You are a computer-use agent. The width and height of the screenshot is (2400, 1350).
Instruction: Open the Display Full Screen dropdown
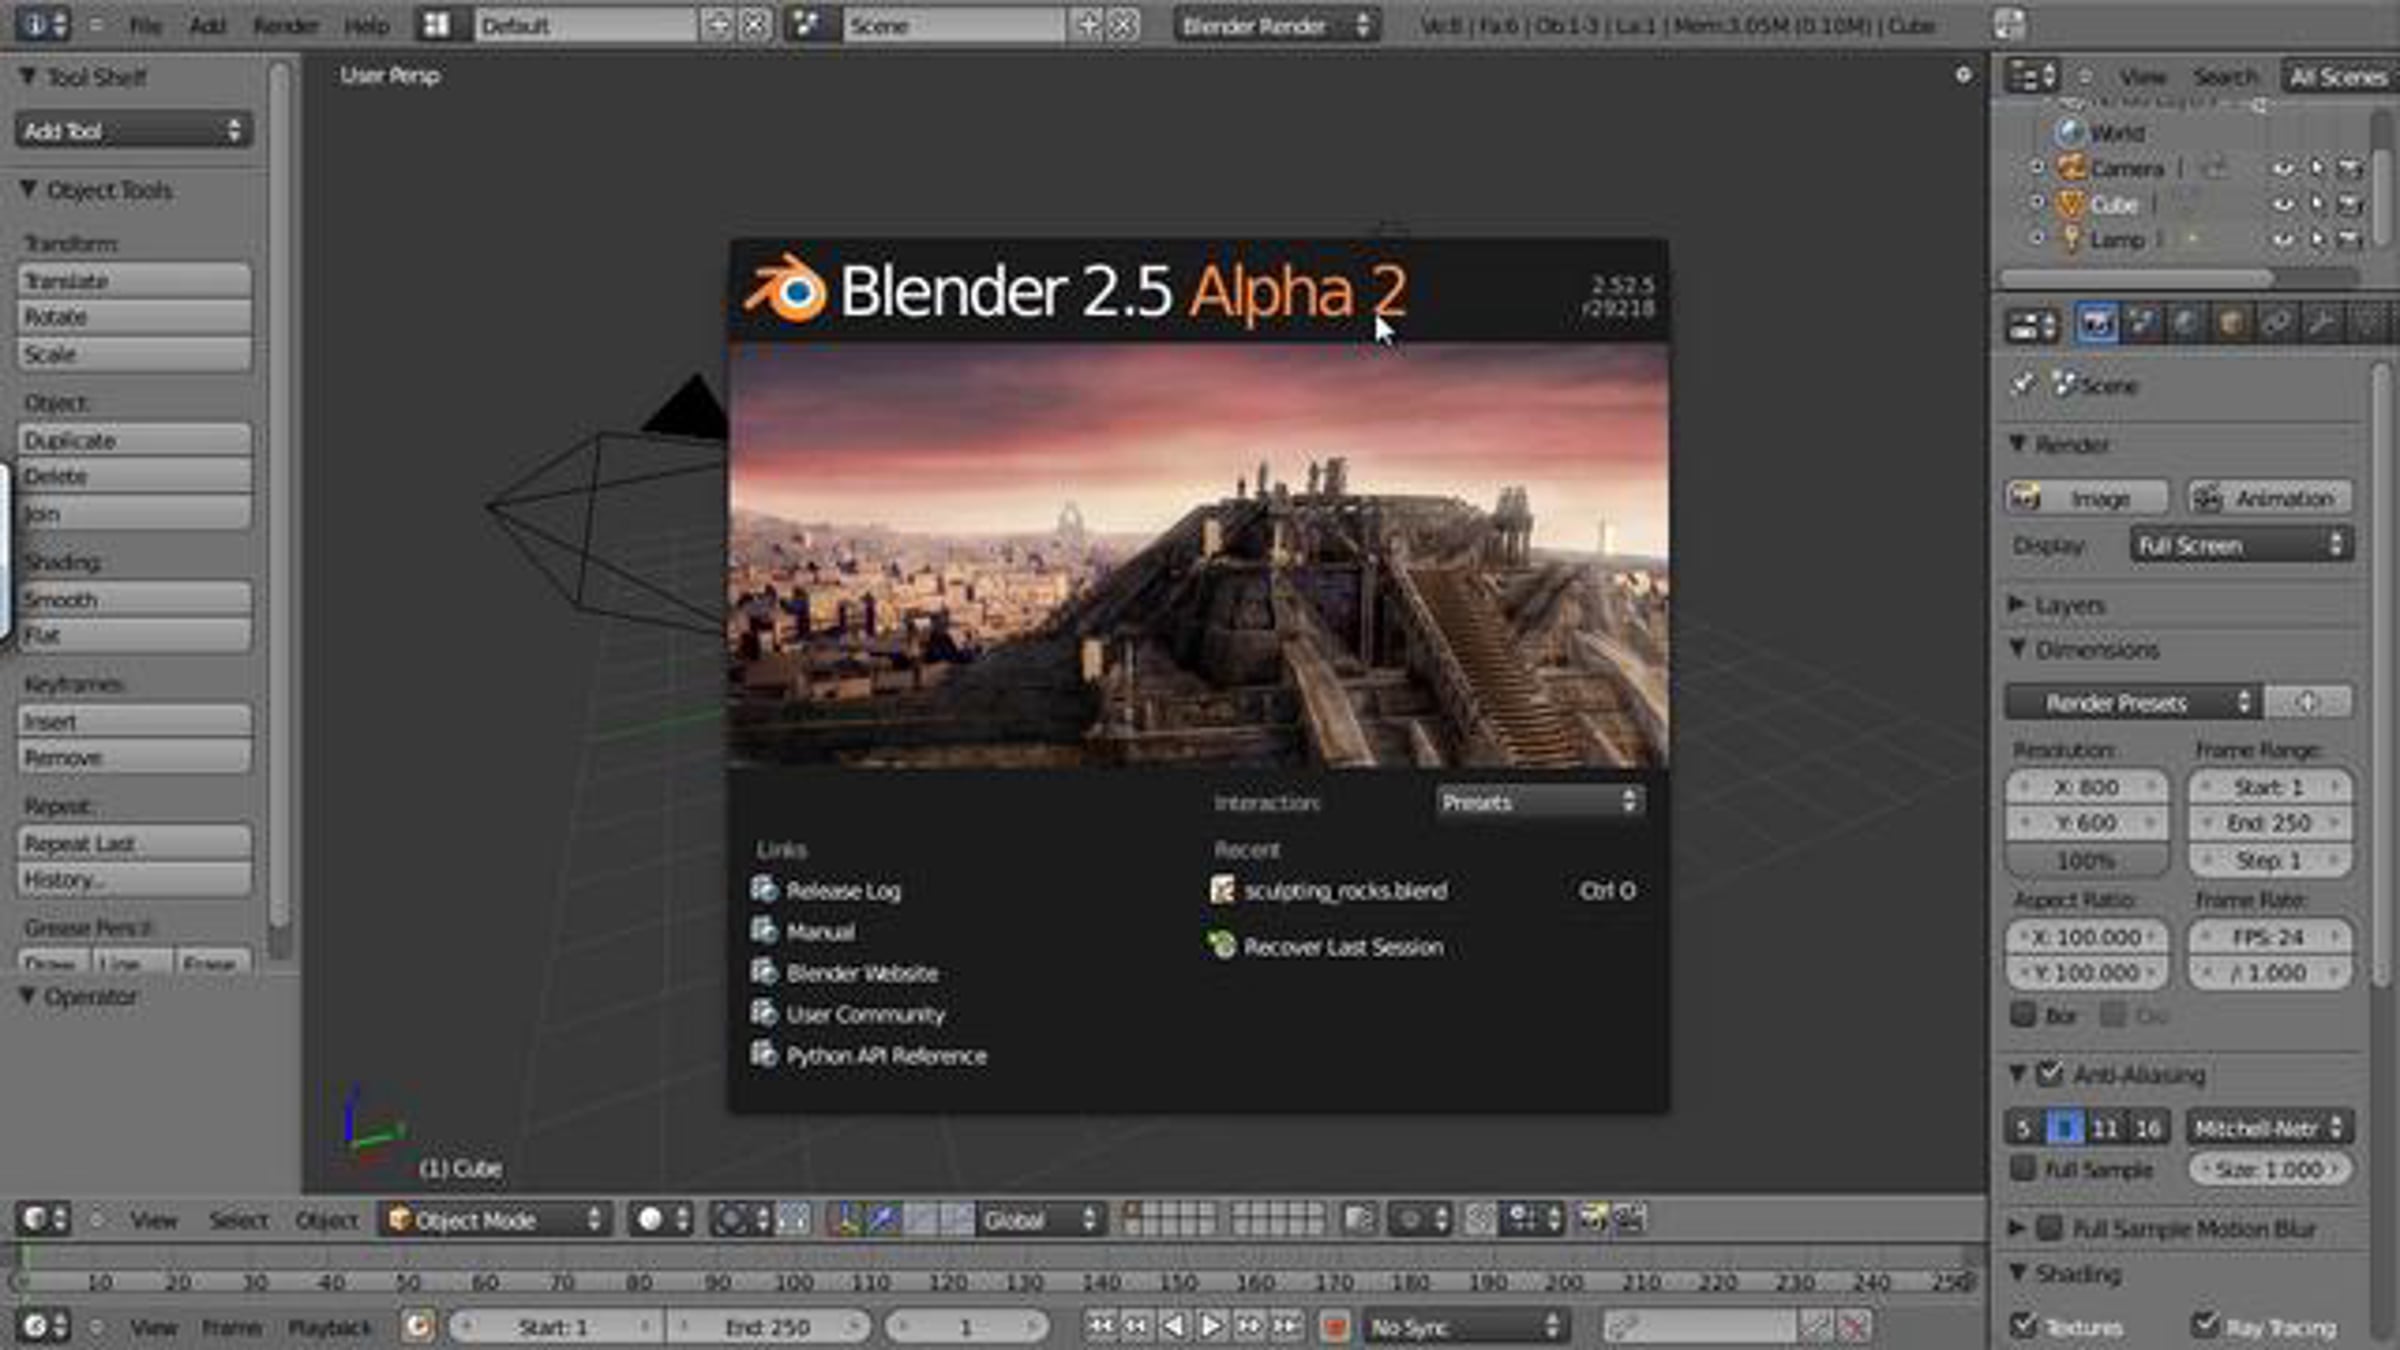[x=2241, y=545]
